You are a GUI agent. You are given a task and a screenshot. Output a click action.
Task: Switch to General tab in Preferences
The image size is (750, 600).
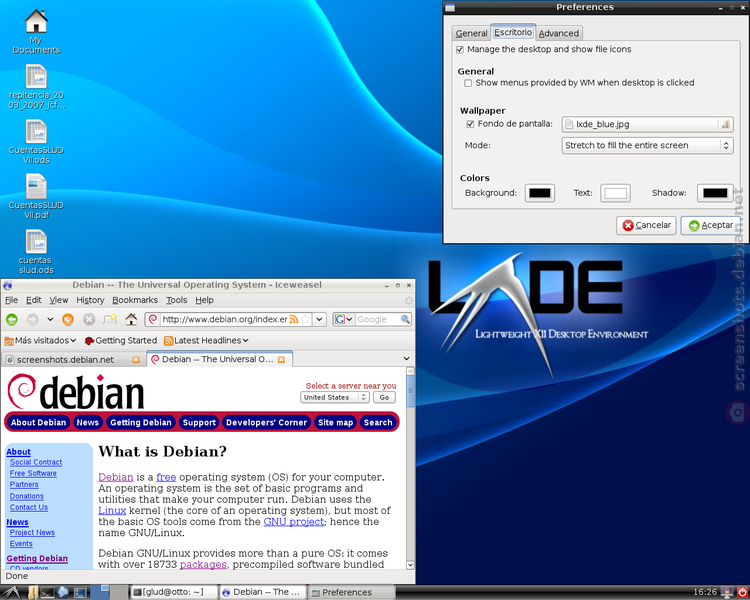pyautogui.click(x=471, y=33)
